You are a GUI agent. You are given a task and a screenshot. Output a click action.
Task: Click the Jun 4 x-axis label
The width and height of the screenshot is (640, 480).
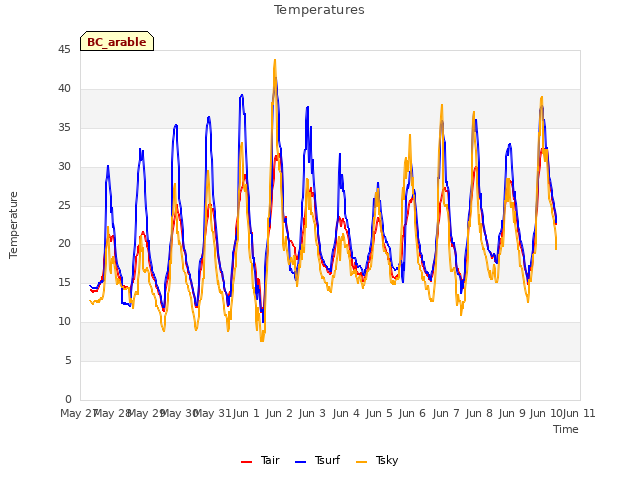[x=346, y=413]
